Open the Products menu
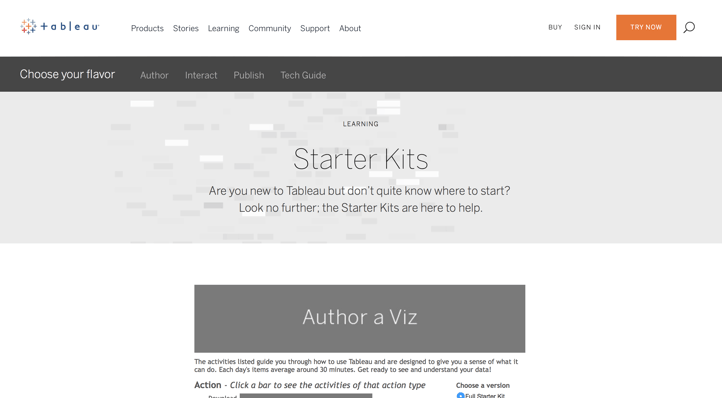Viewport: 722px width, 398px height. pyautogui.click(x=147, y=29)
